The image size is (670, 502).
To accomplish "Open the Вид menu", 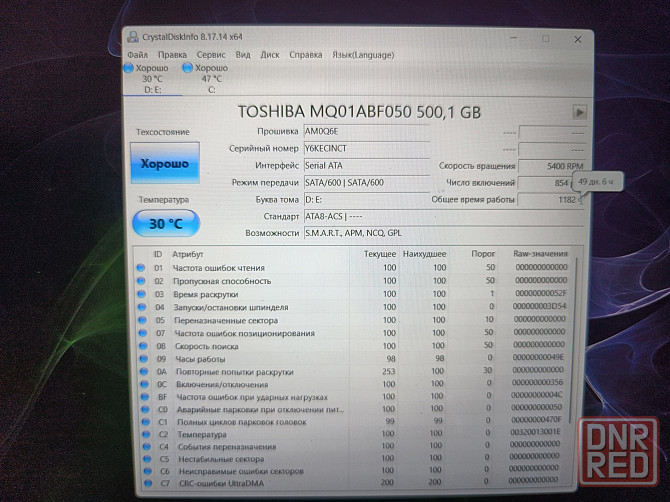I will coord(243,55).
